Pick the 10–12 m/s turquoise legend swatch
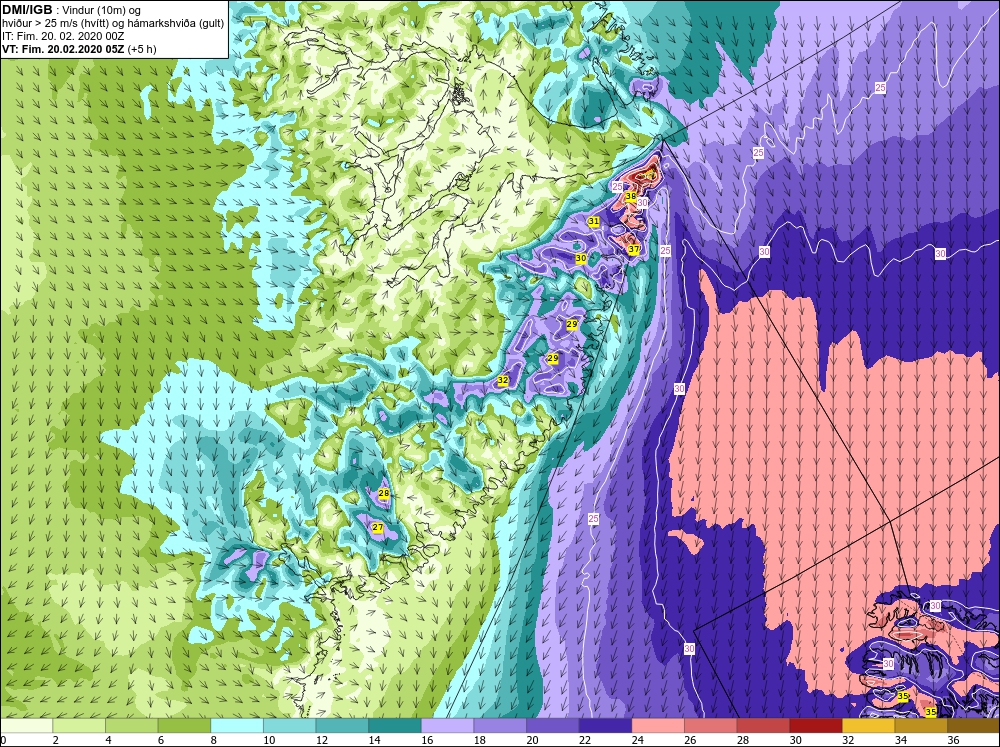1000x747 pixels. [290, 725]
